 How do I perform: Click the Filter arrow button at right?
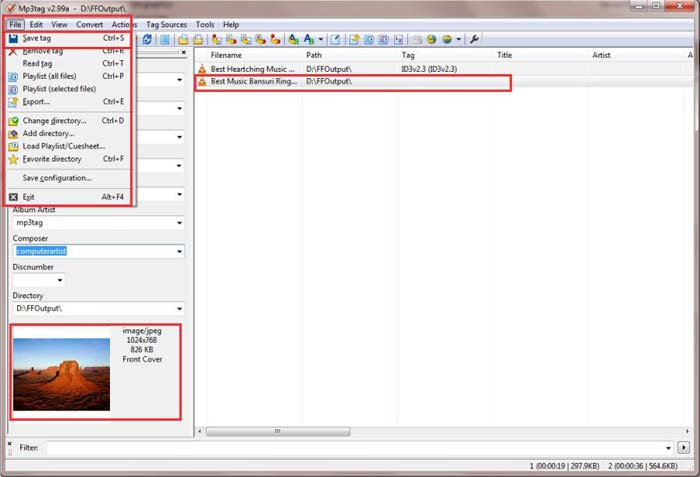point(683,448)
